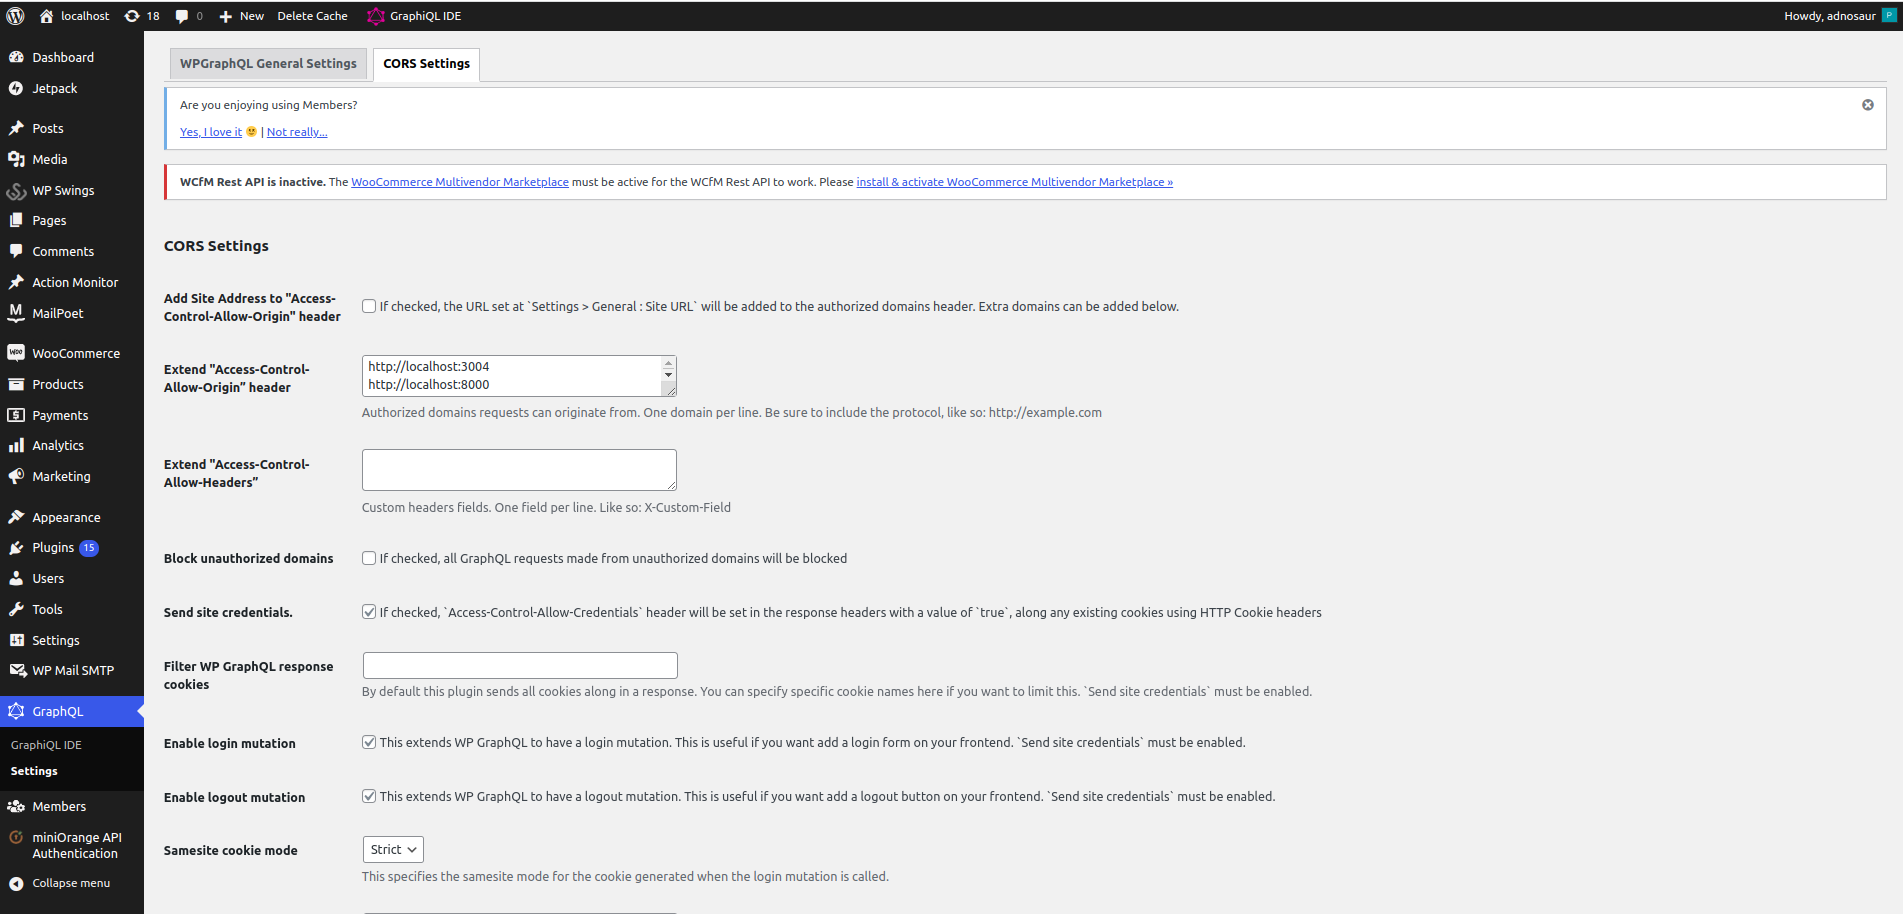Click the Members sidebar icon
The image size is (1903, 914).
click(x=16, y=806)
